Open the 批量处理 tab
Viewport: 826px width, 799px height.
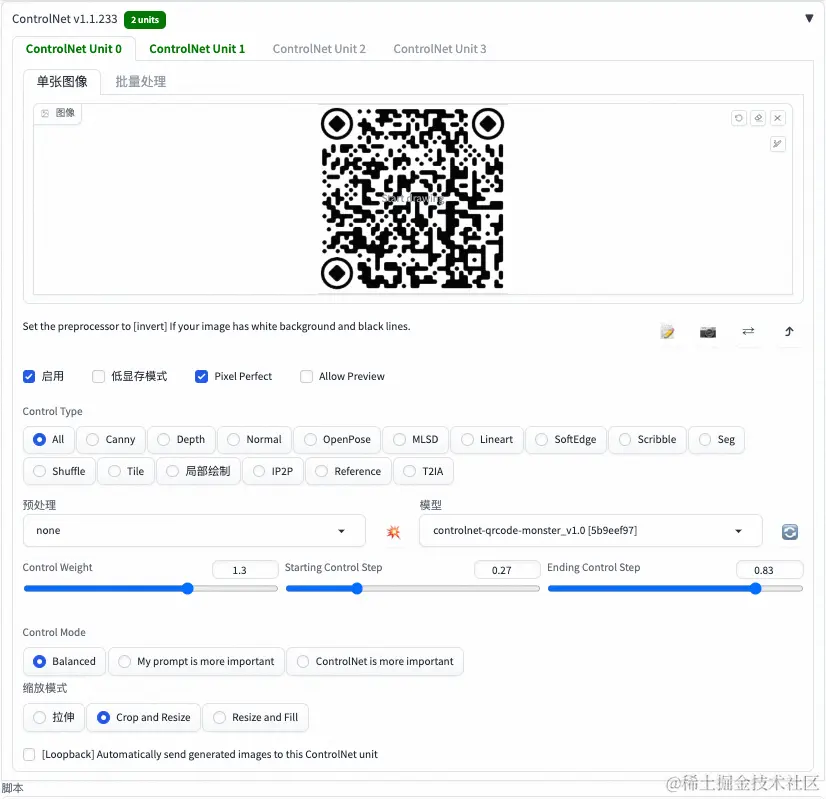point(141,82)
